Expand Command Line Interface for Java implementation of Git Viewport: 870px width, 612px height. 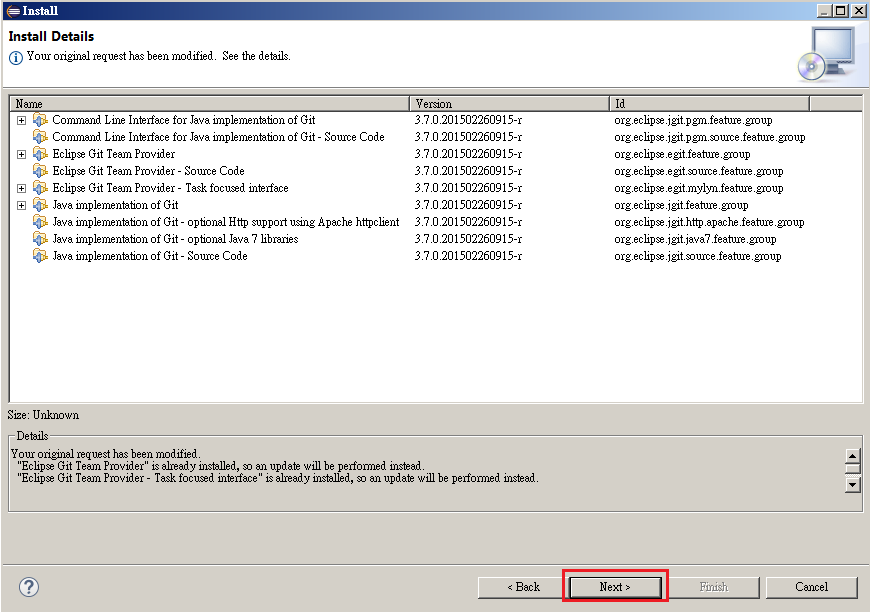[21, 120]
